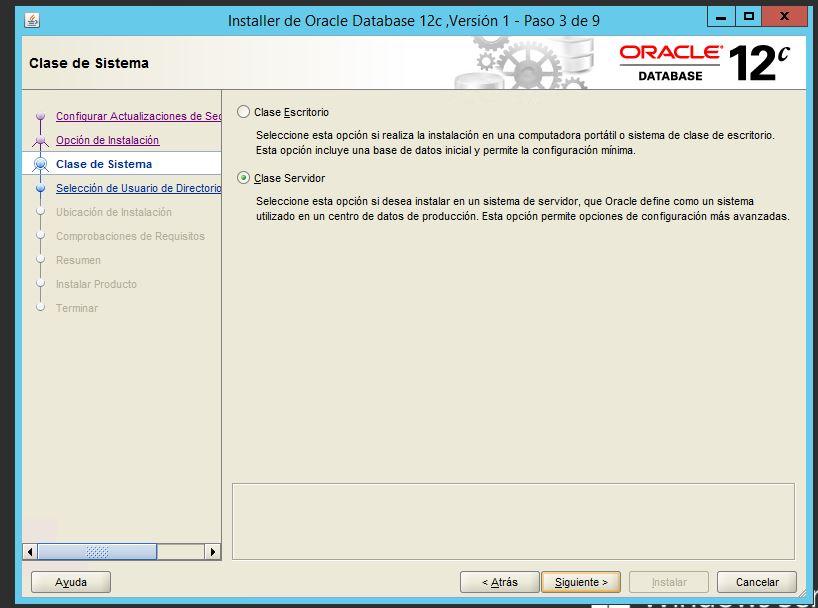This screenshot has height=608, width=818.
Task: Maximize the installer window
Action: coord(749,17)
